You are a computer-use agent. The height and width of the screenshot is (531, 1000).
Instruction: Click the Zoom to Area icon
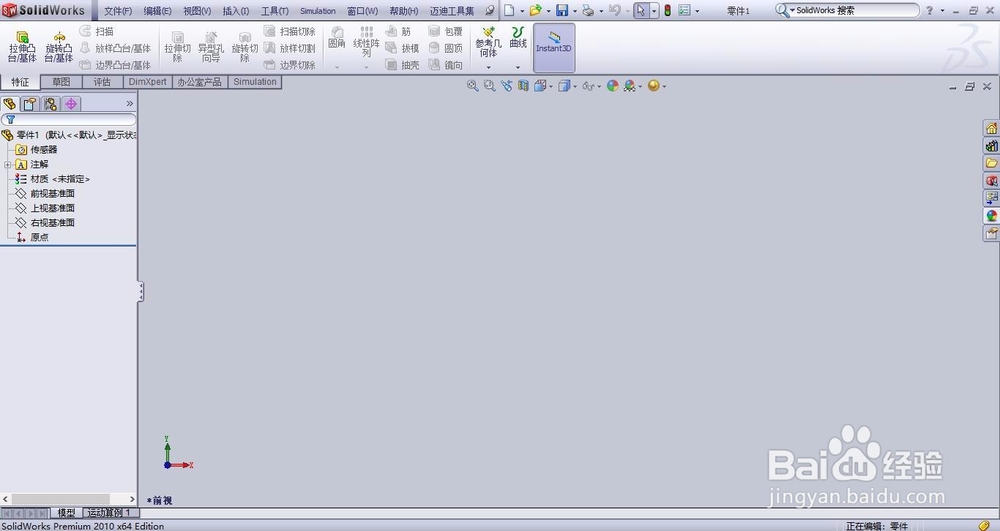(489, 85)
